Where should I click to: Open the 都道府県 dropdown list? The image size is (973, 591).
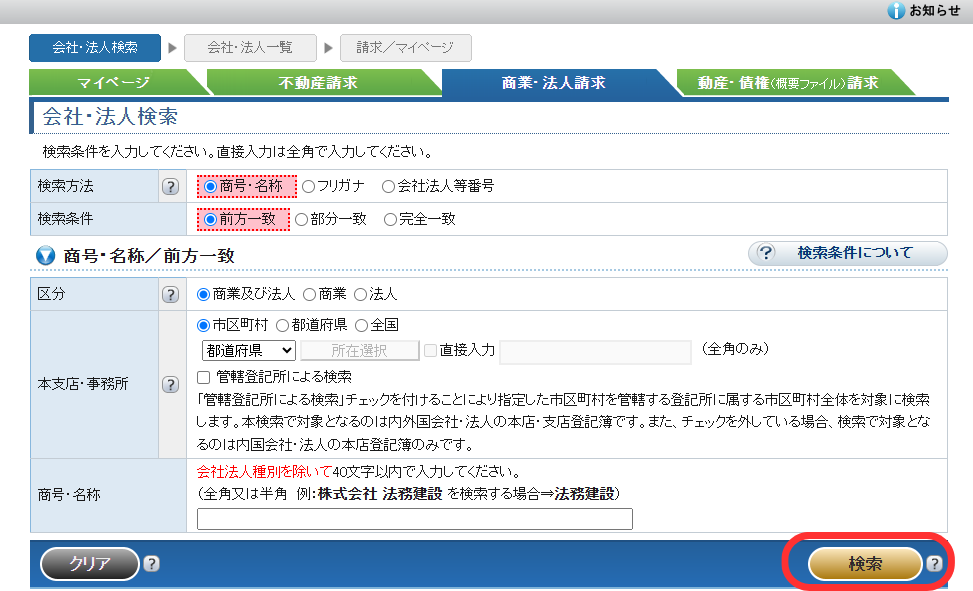(x=248, y=350)
